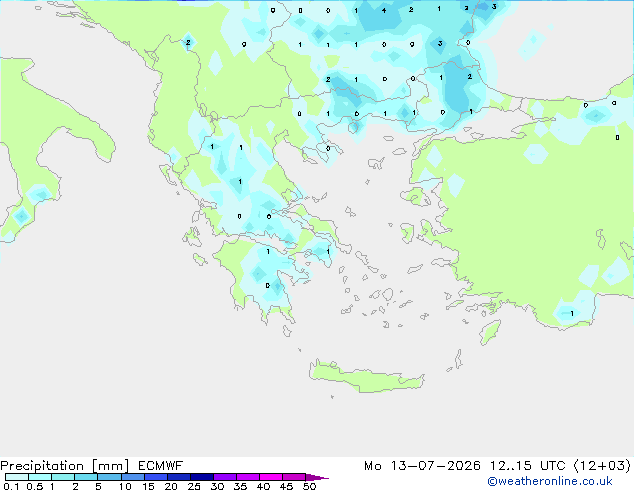This screenshot has width=634, height=490.
Task: Click the 20–25 mm dark blue swatch
Action: (x=179, y=477)
